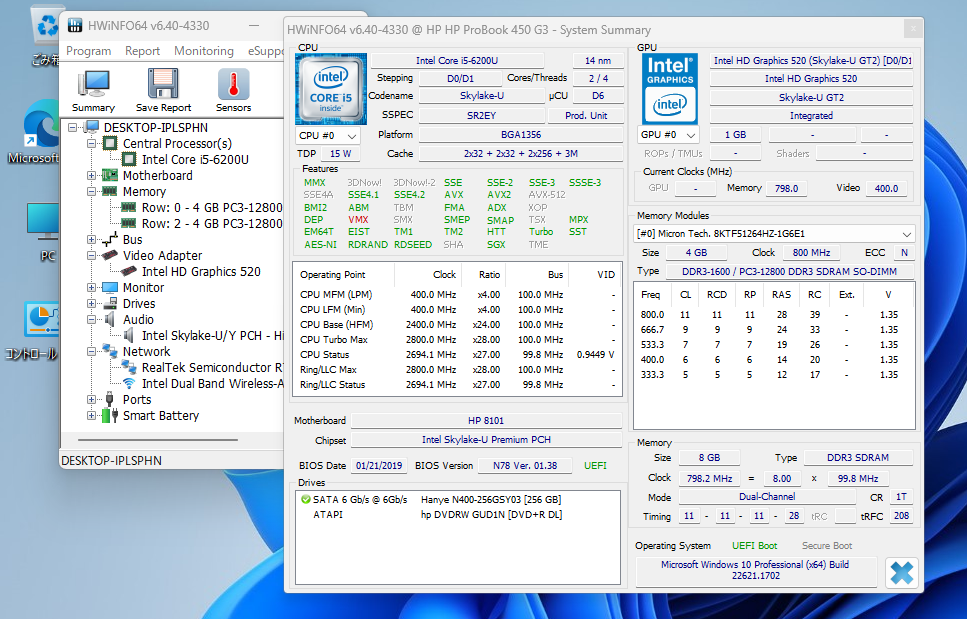
Task: Click the Intel Graphics logo
Action: coord(669,86)
